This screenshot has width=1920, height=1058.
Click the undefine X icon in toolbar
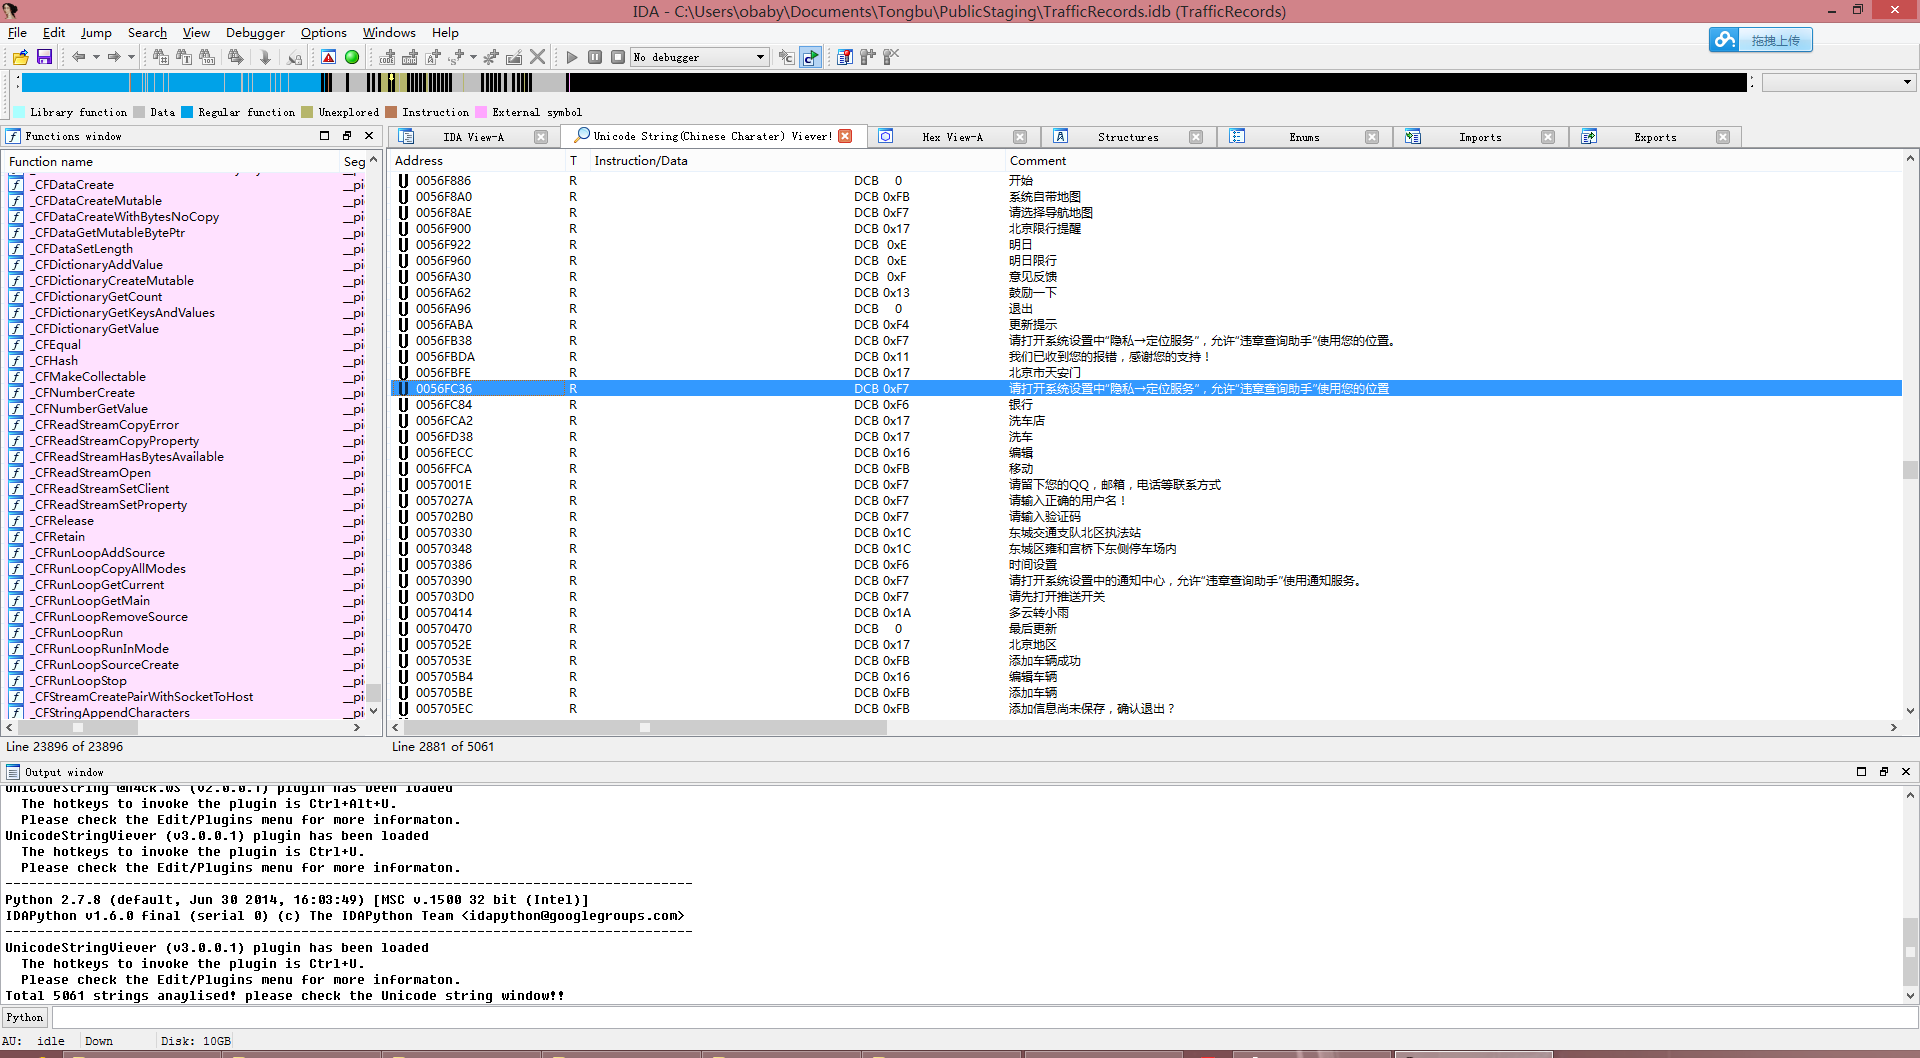[537, 57]
